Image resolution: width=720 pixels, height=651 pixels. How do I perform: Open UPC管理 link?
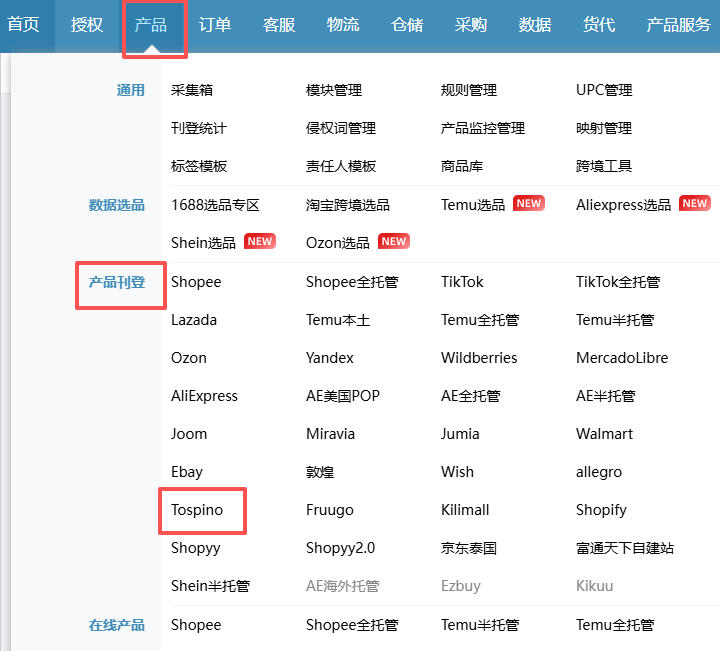(x=604, y=90)
